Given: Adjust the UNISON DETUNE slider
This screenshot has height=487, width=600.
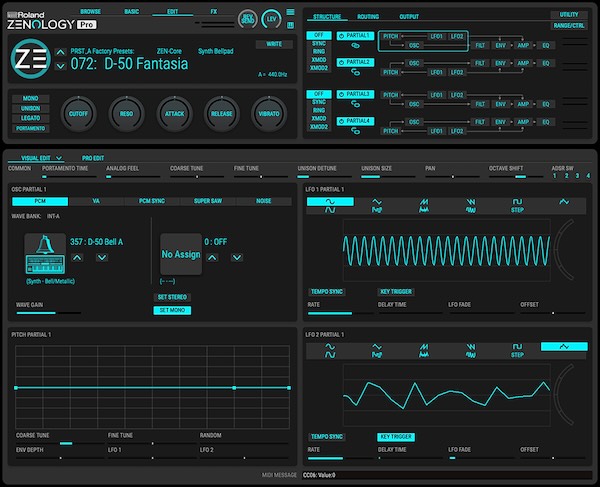Looking at the screenshot, I should click(324, 177).
